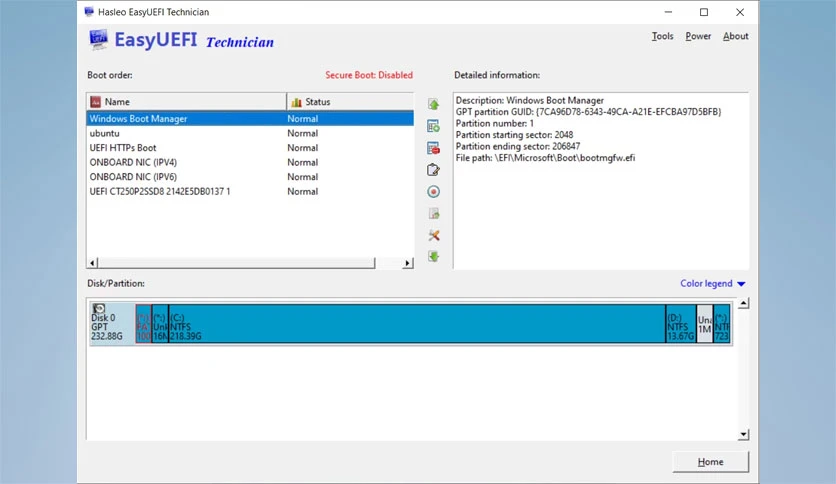Image resolution: width=836 pixels, height=484 pixels.
Task: Expand the Color legend dropdown
Action: point(712,284)
